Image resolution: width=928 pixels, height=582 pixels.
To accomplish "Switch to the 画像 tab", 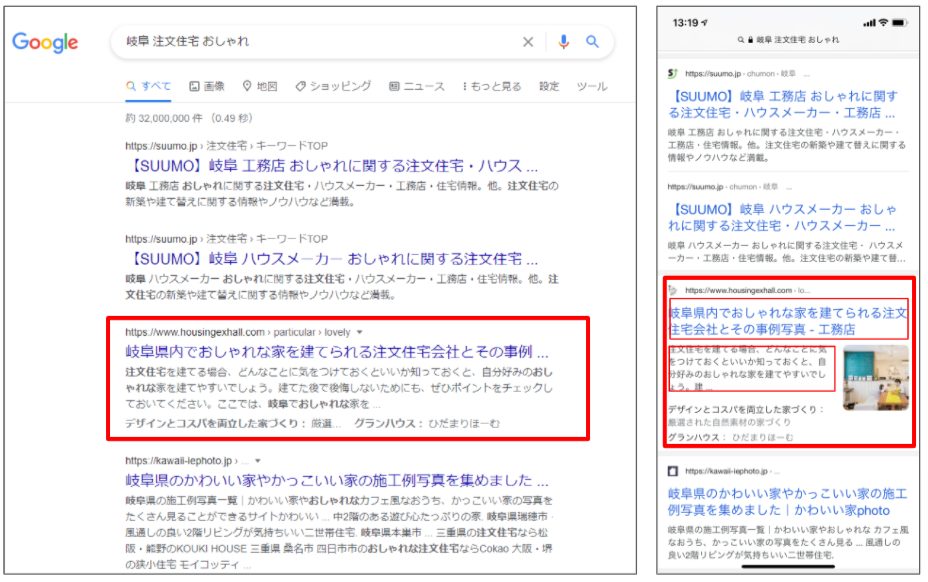I will (x=207, y=86).
